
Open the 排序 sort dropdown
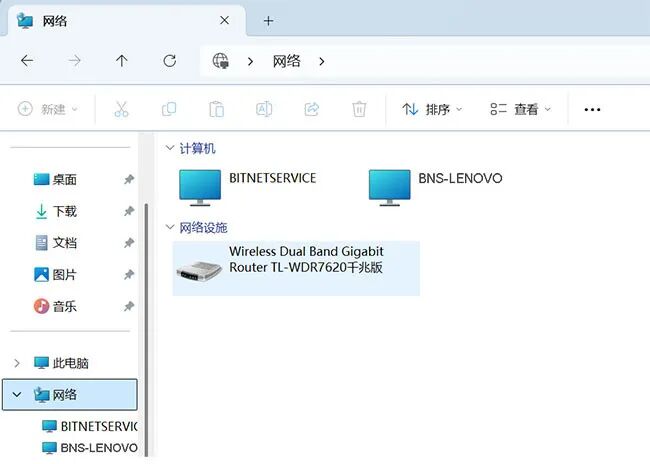pyautogui.click(x=432, y=109)
